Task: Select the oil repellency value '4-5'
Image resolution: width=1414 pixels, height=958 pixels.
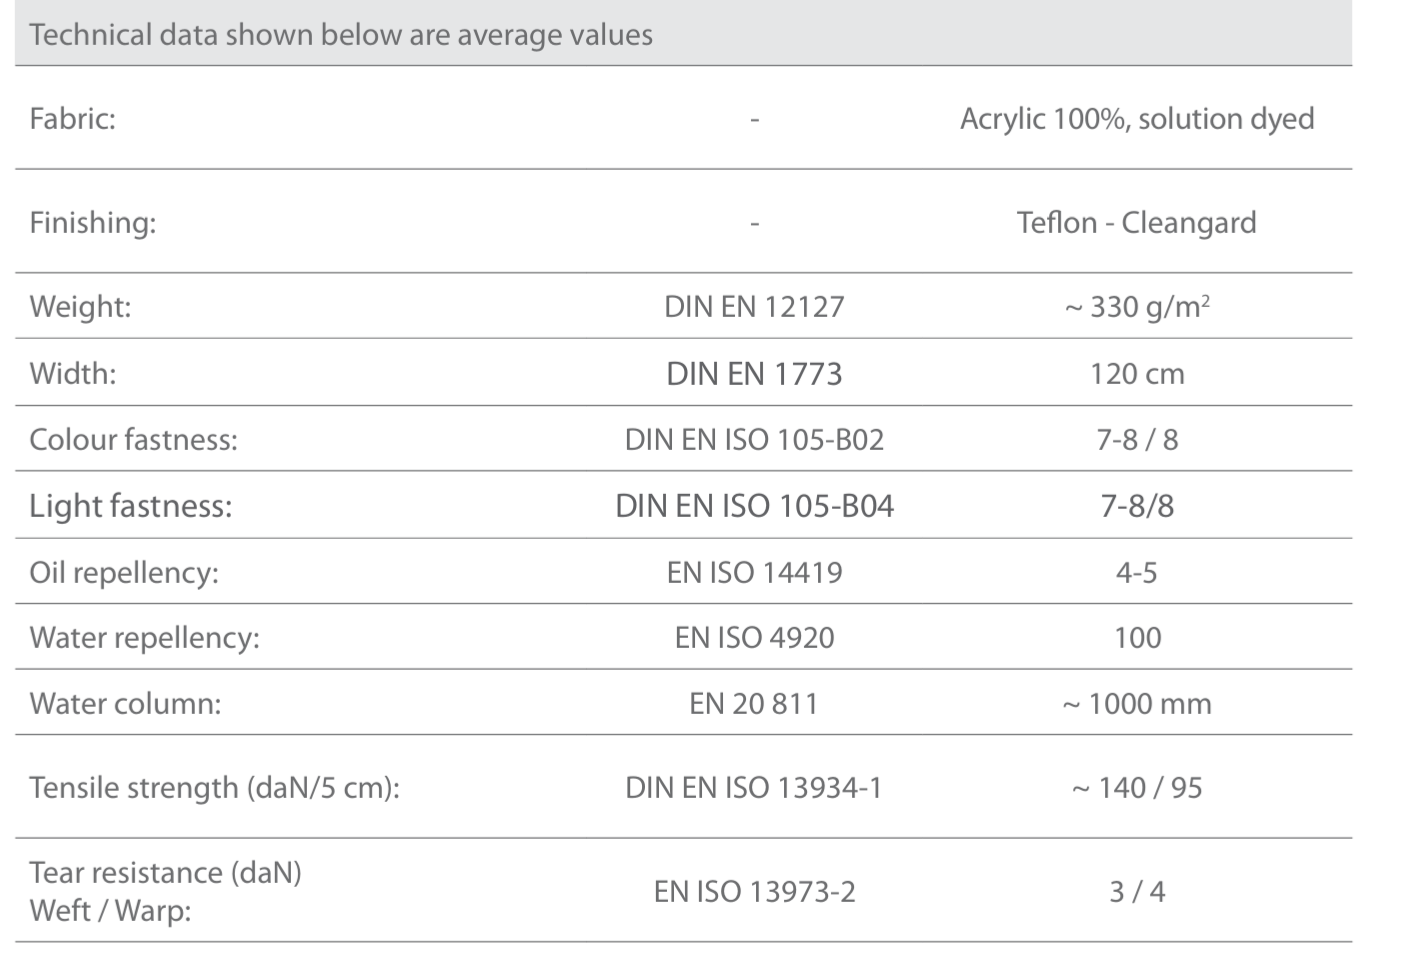Action: pyautogui.click(x=1136, y=573)
